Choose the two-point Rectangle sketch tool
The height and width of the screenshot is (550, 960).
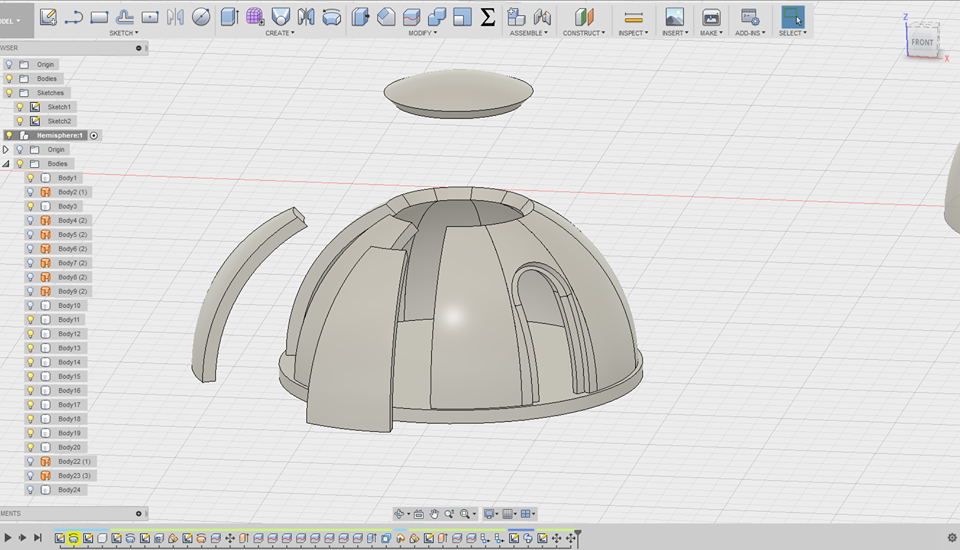click(x=99, y=17)
